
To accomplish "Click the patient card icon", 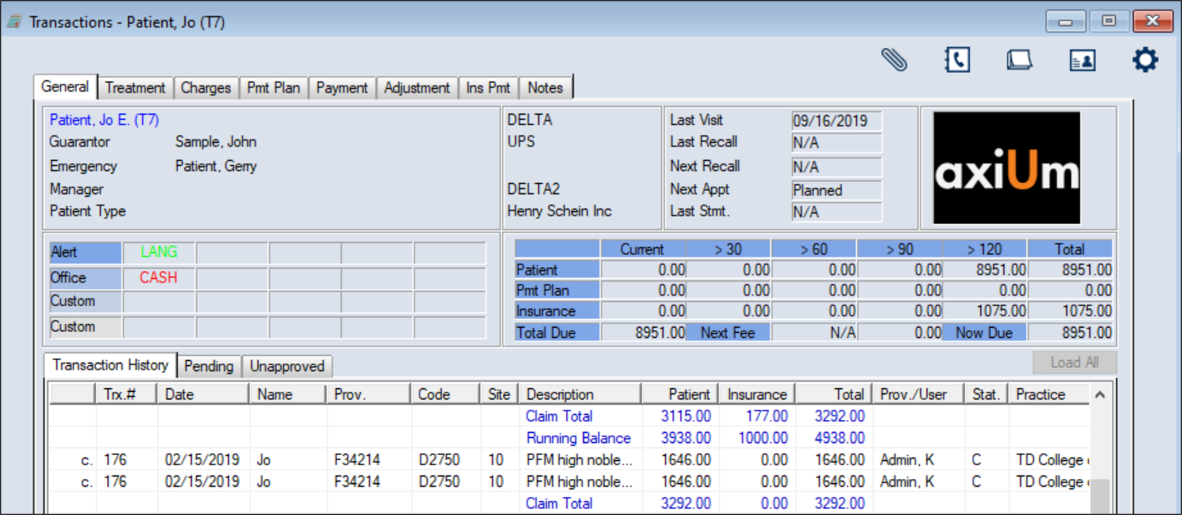I will click(x=1018, y=60).
